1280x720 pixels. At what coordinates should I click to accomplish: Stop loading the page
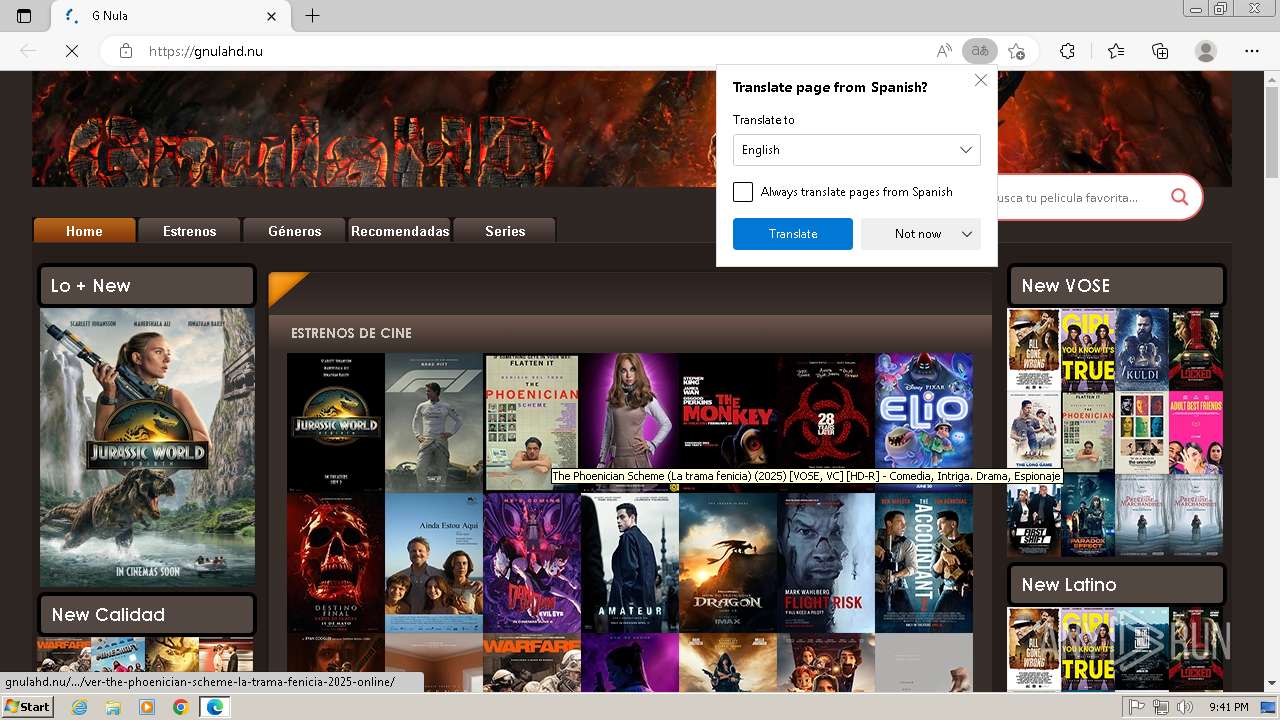coord(72,51)
